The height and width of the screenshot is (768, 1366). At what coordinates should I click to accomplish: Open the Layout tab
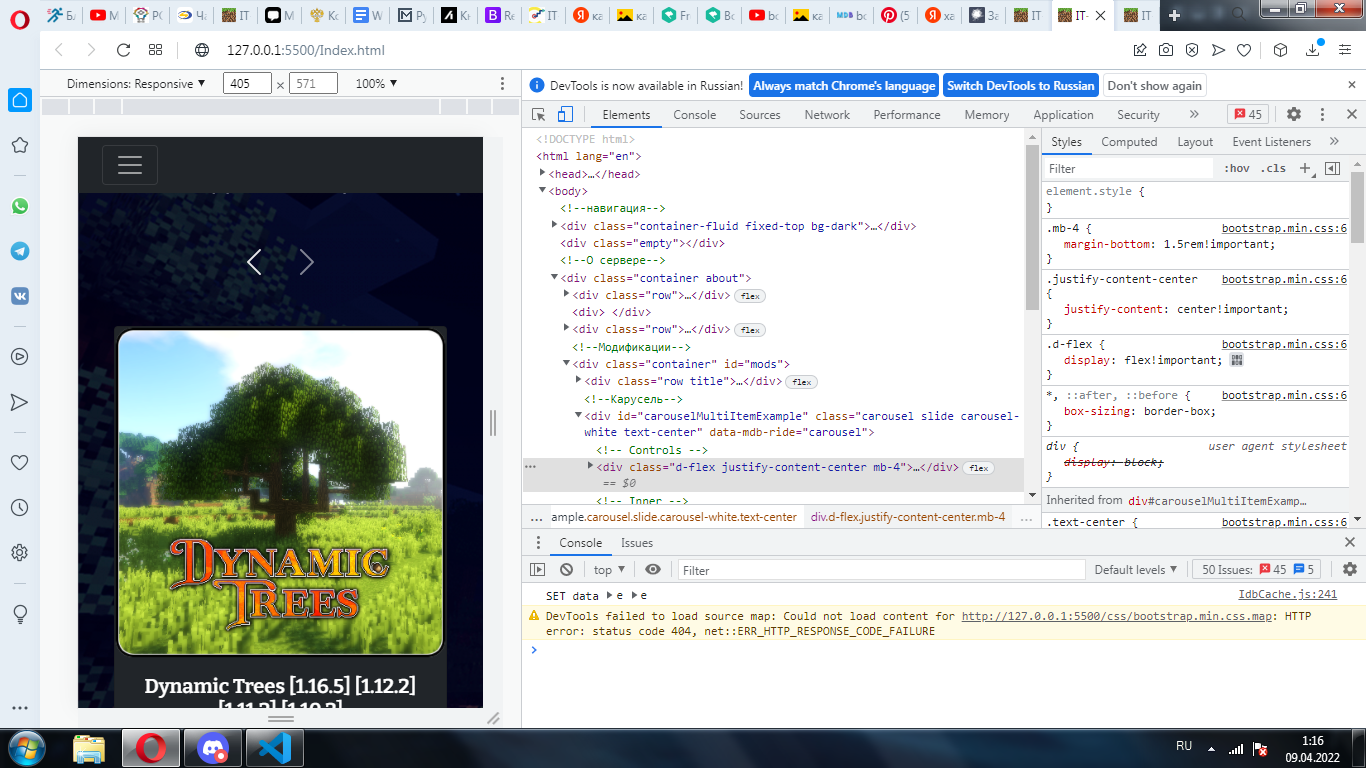tap(1195, 142)
